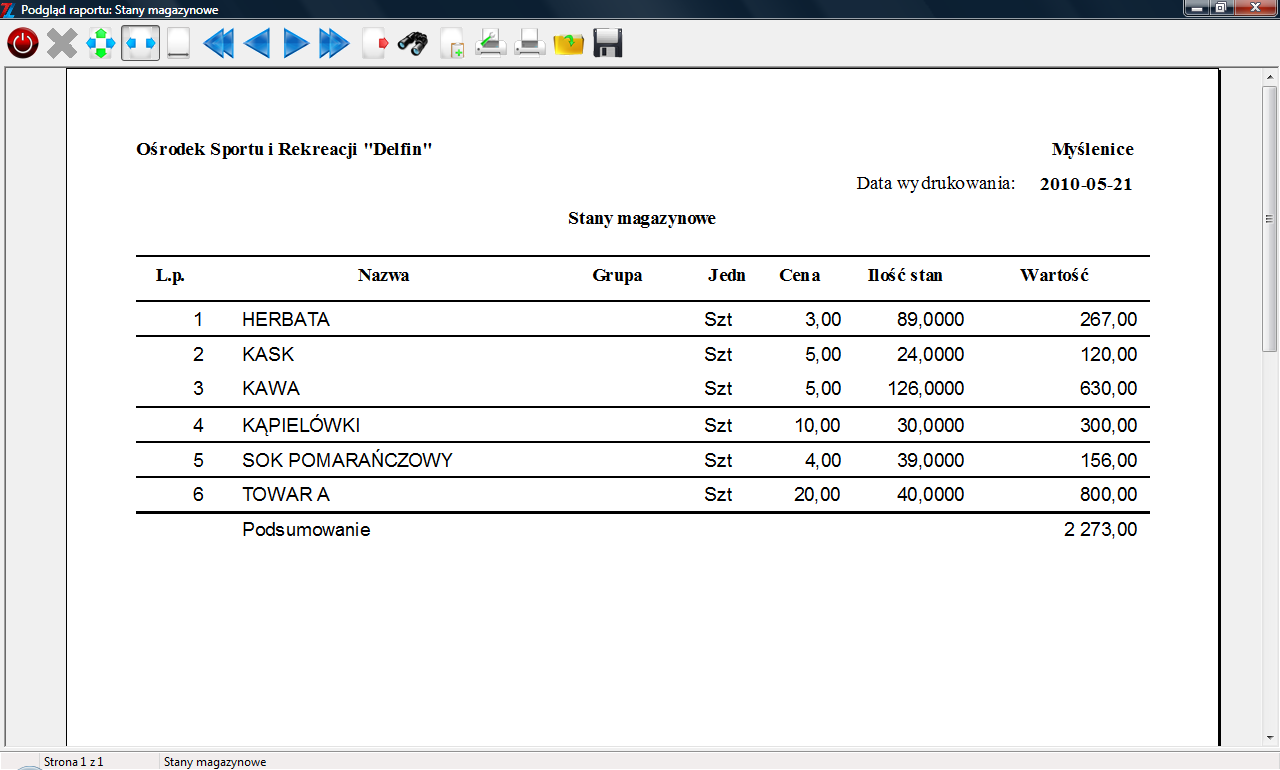Click the red power button to close preview

23,43
